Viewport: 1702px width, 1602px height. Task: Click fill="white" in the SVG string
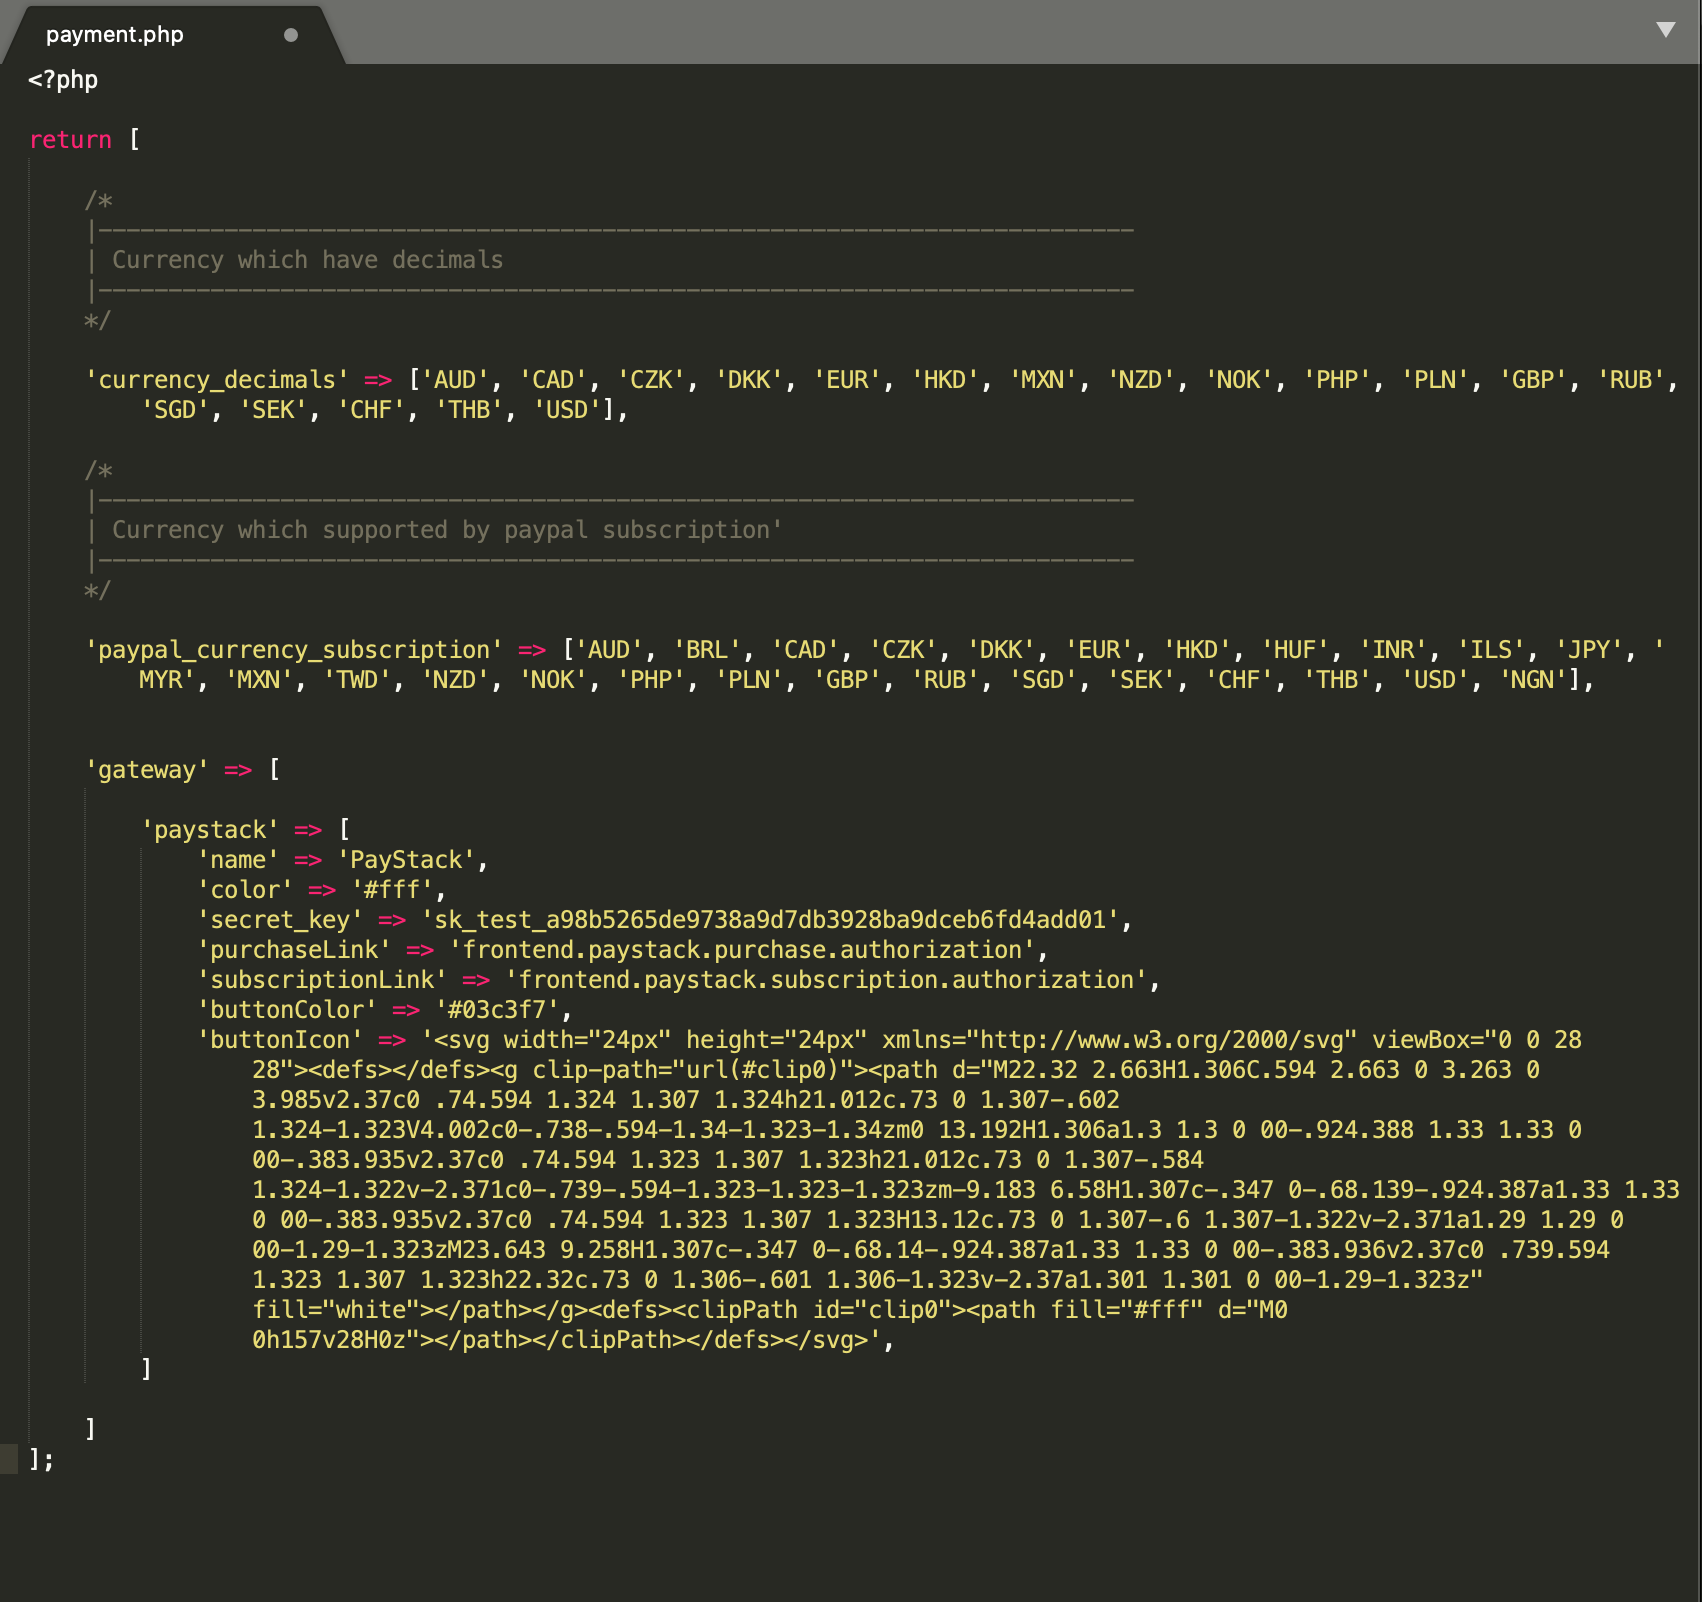point(336,1310)
